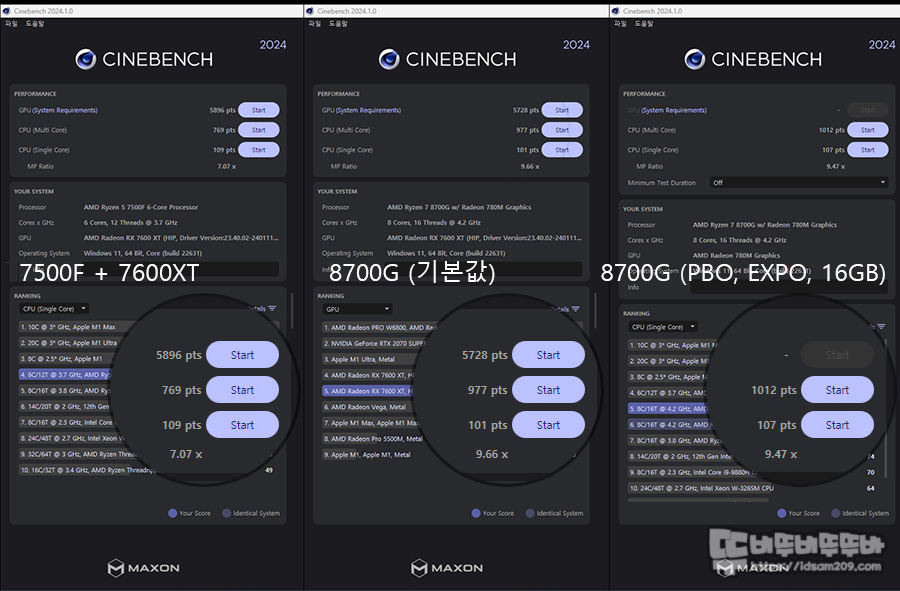This screenshot has width=900, height=591.
Task: Select row '1. AMD Radeon PRO W6800' in middle window
Action: click(380, 328)
